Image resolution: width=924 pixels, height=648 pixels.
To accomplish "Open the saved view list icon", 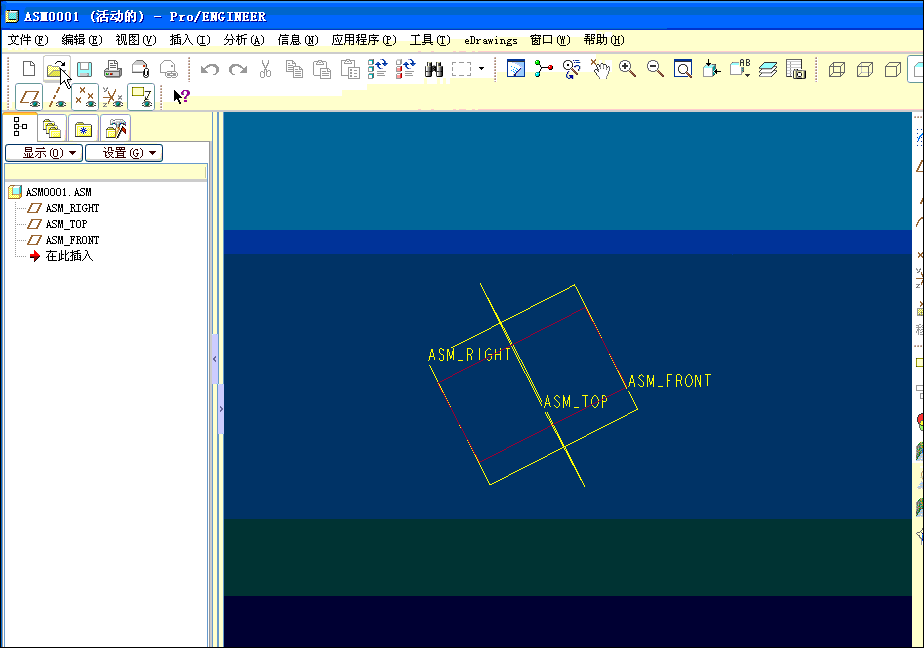I will [740, 68].
